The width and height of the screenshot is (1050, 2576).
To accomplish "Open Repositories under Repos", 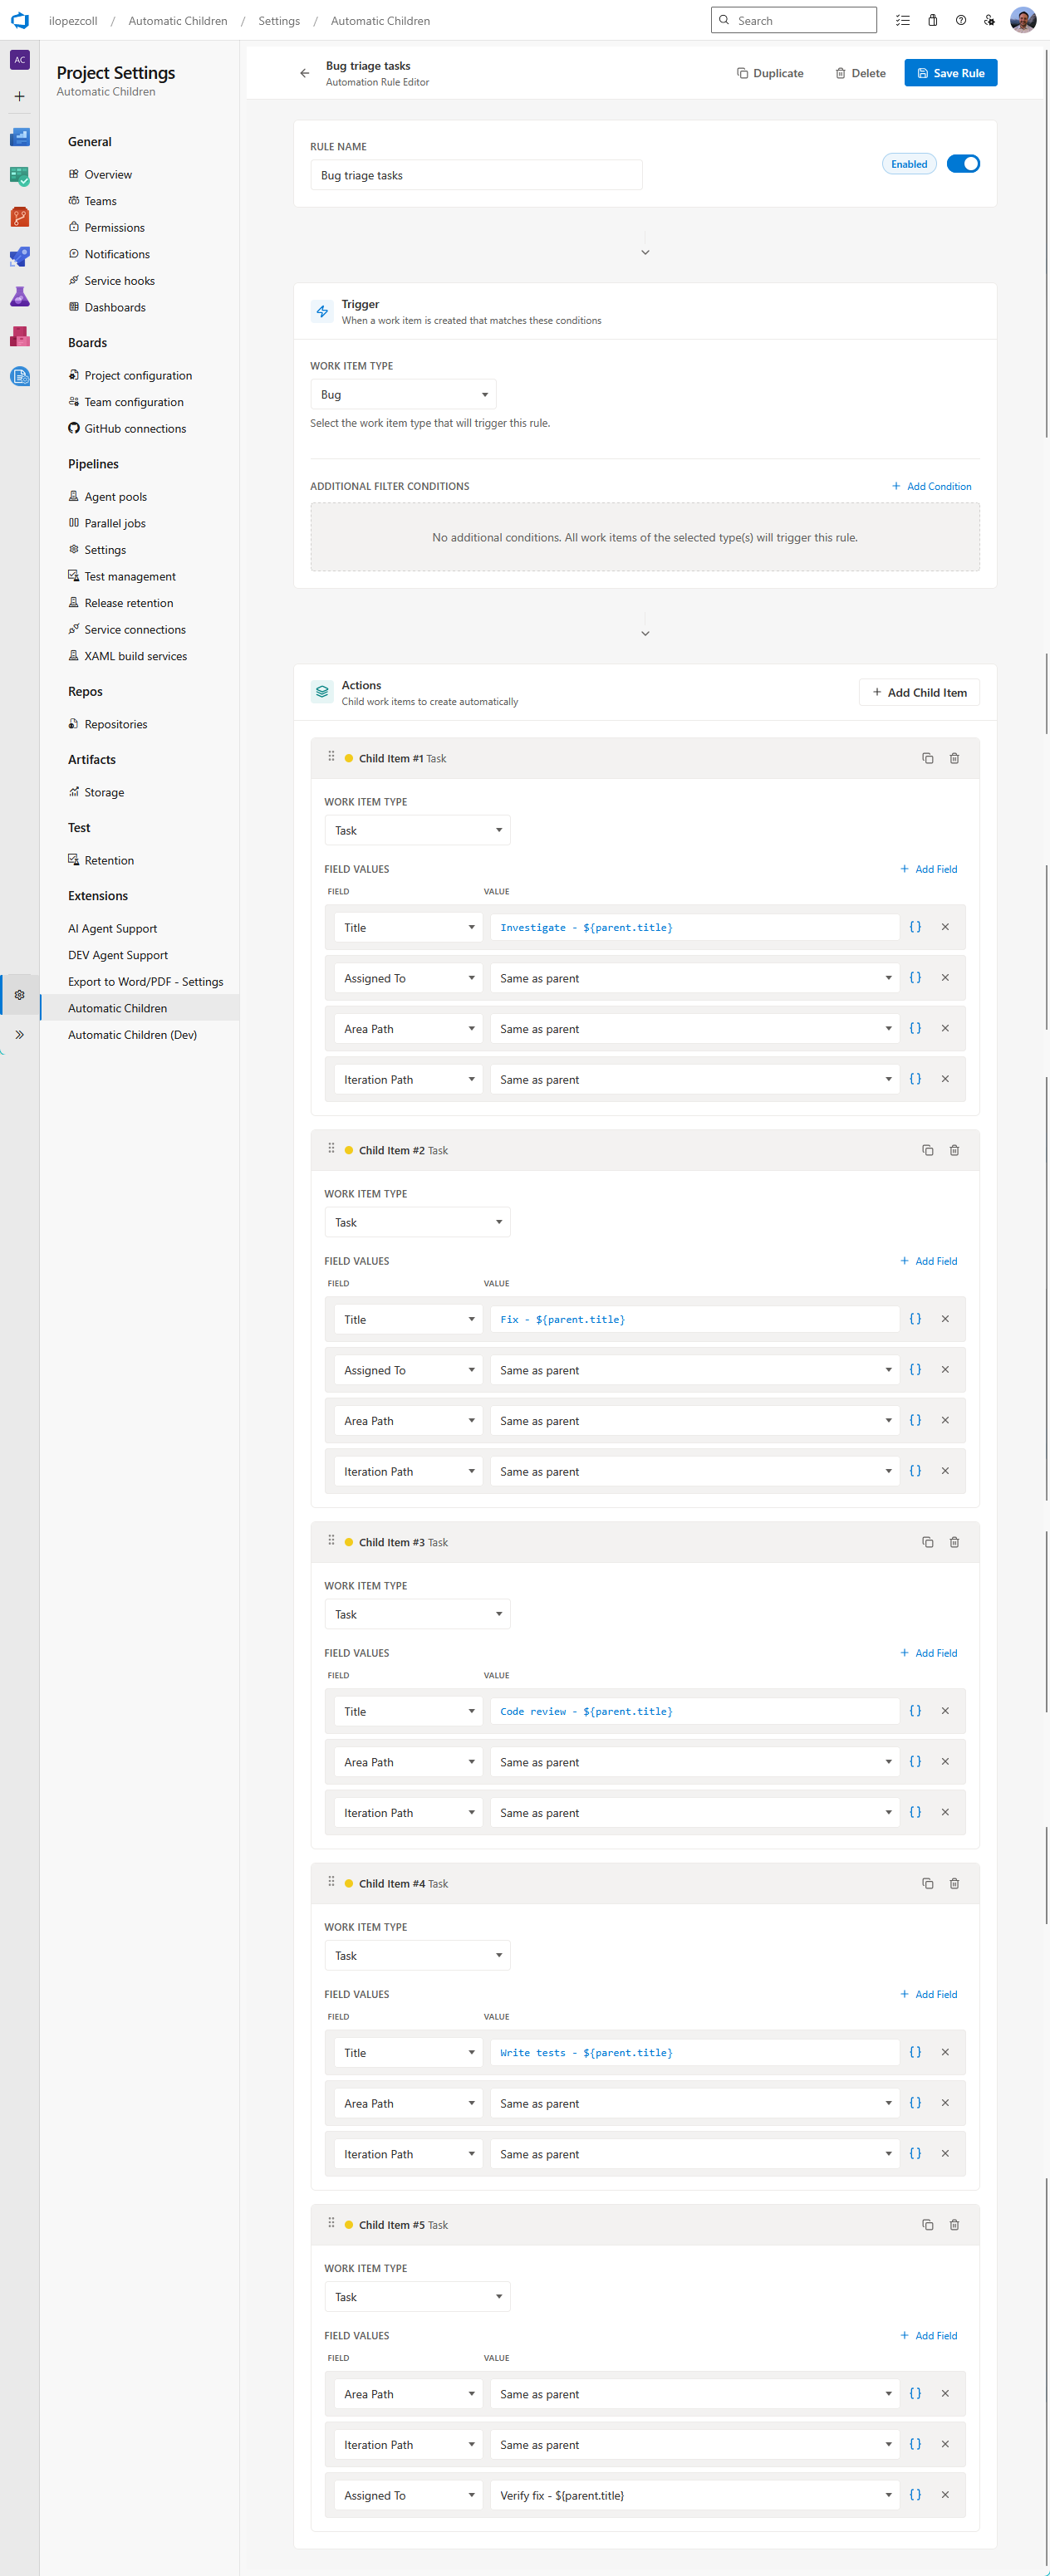I will (x=115, y=724).
